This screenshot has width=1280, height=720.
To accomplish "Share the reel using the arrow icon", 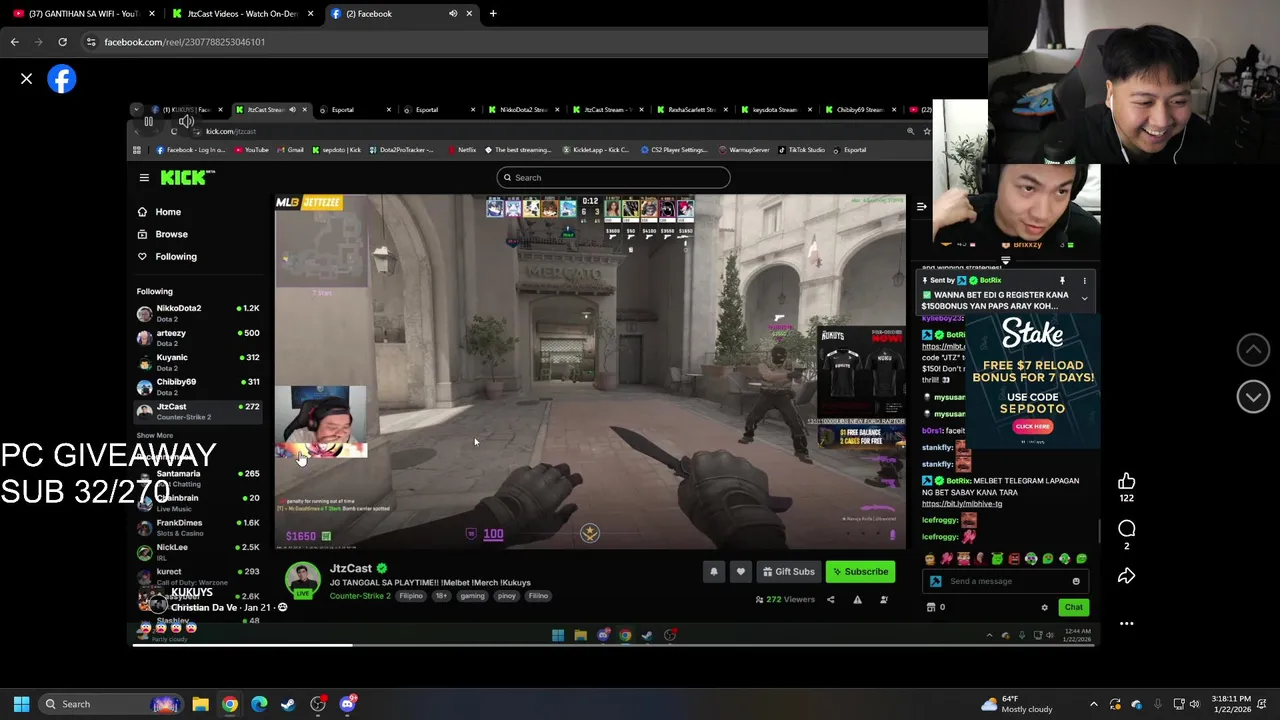I will click(1126, 576).
